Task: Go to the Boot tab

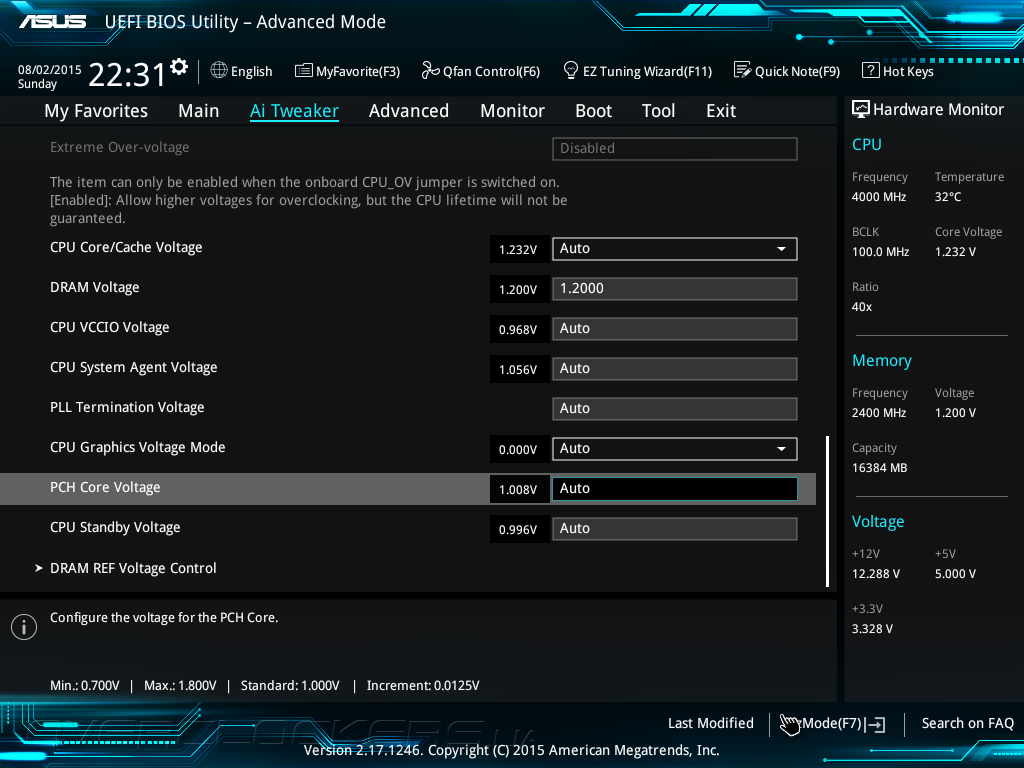Action: tap(593, 111)
